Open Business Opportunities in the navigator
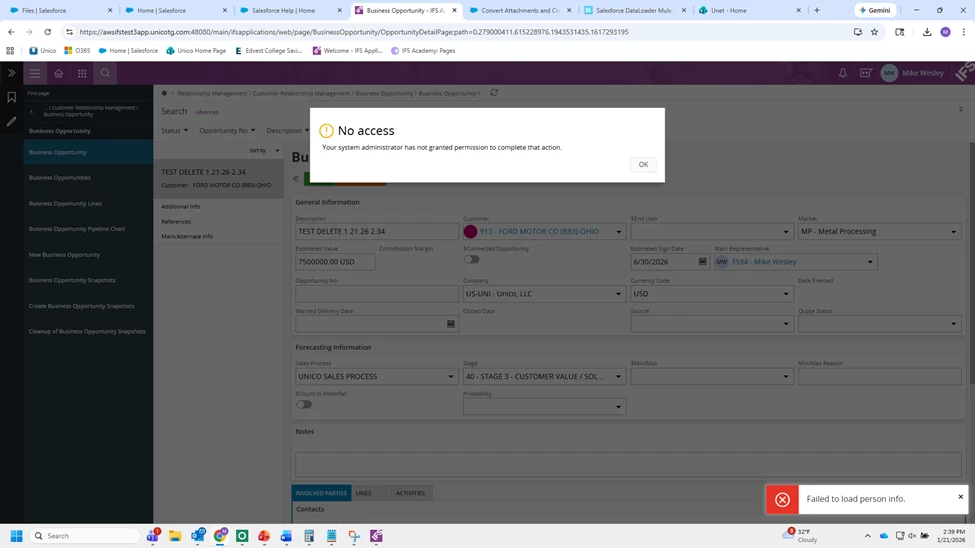 pos(60,178)
